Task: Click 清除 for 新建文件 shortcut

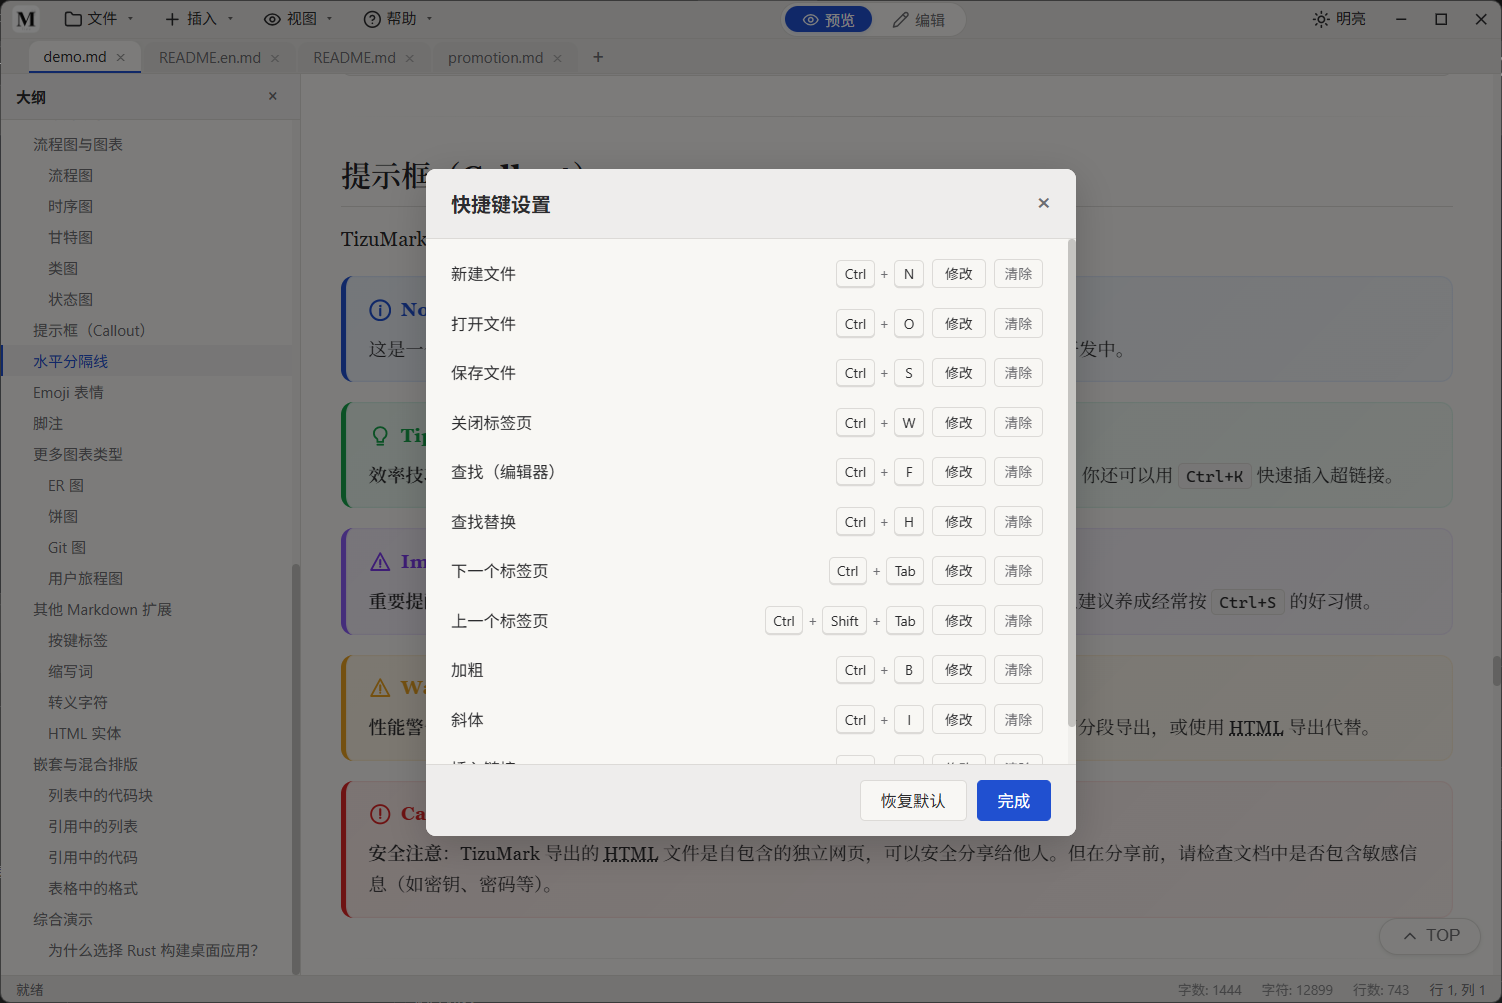Action: pos(1018,274)
